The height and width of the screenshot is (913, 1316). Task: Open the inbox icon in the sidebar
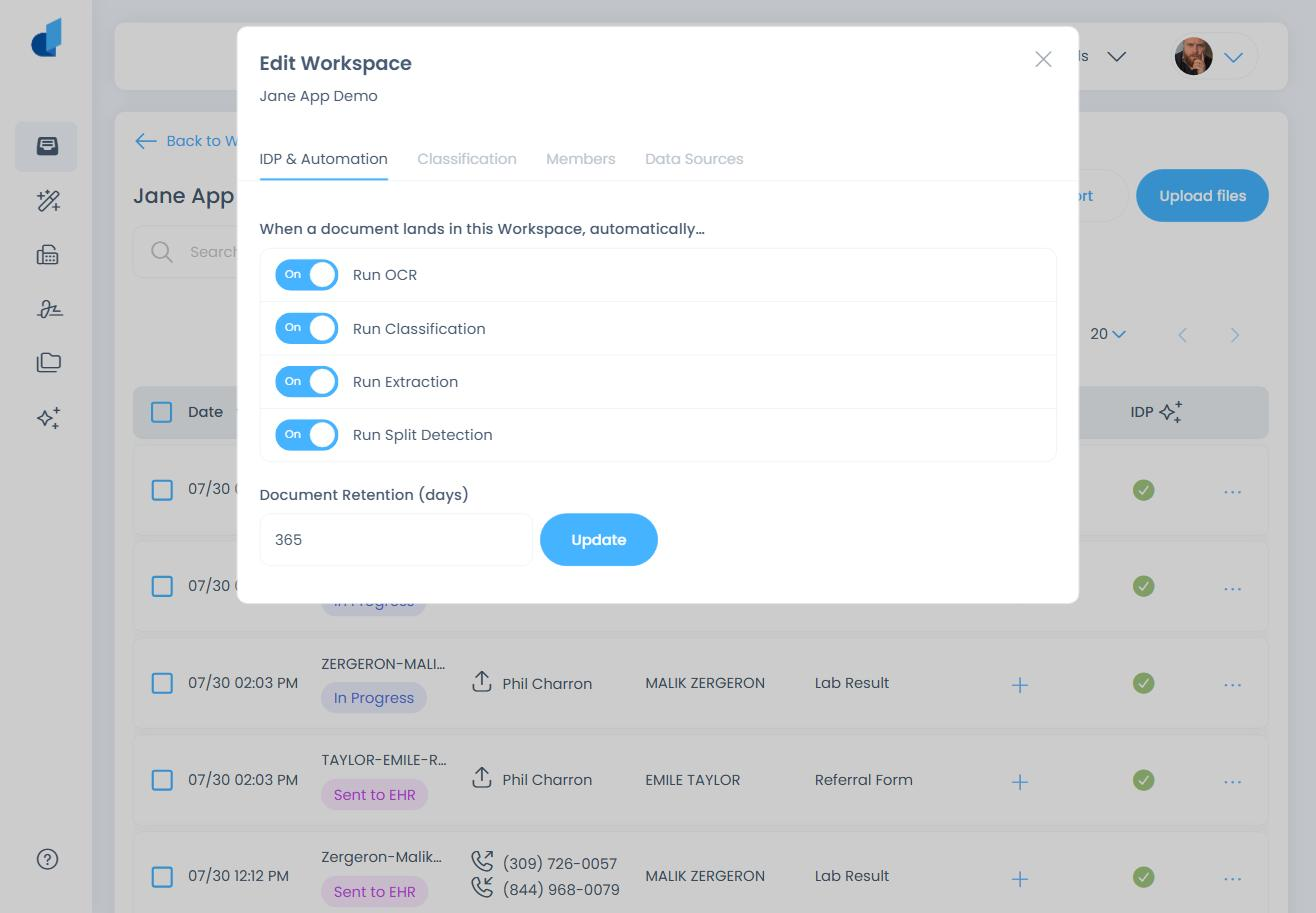[47, 146]
